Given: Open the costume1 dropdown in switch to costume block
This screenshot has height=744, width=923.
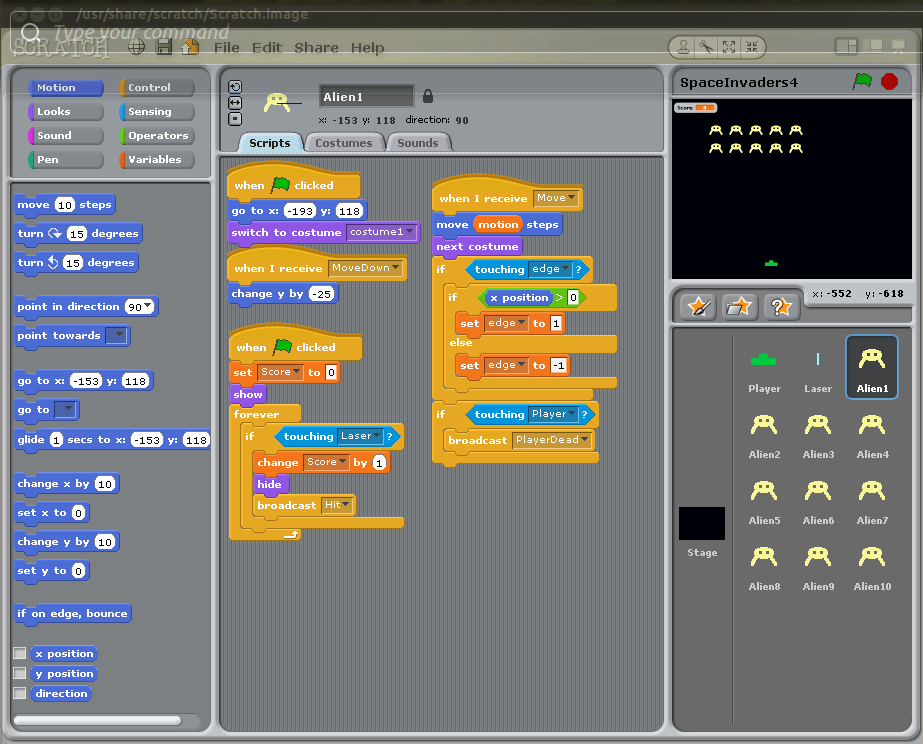Looking at the screenshot, I should (x=409, y=232).
